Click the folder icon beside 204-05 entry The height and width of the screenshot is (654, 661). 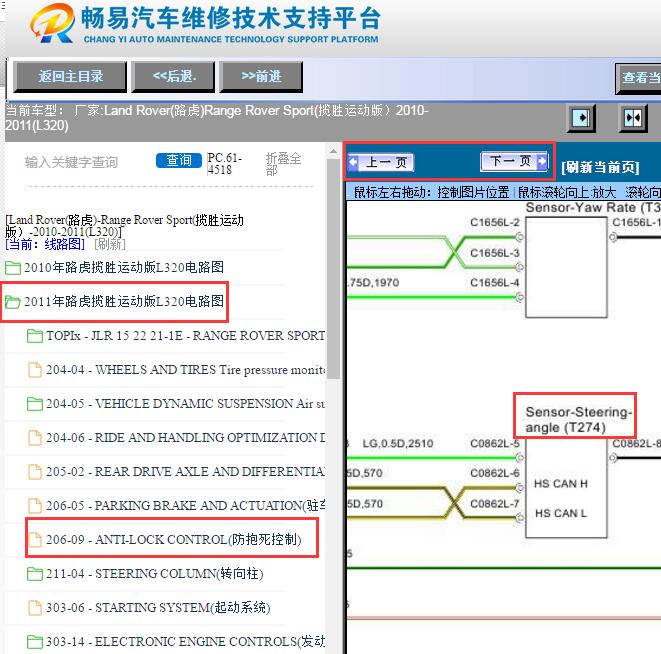tap(35, 404)
